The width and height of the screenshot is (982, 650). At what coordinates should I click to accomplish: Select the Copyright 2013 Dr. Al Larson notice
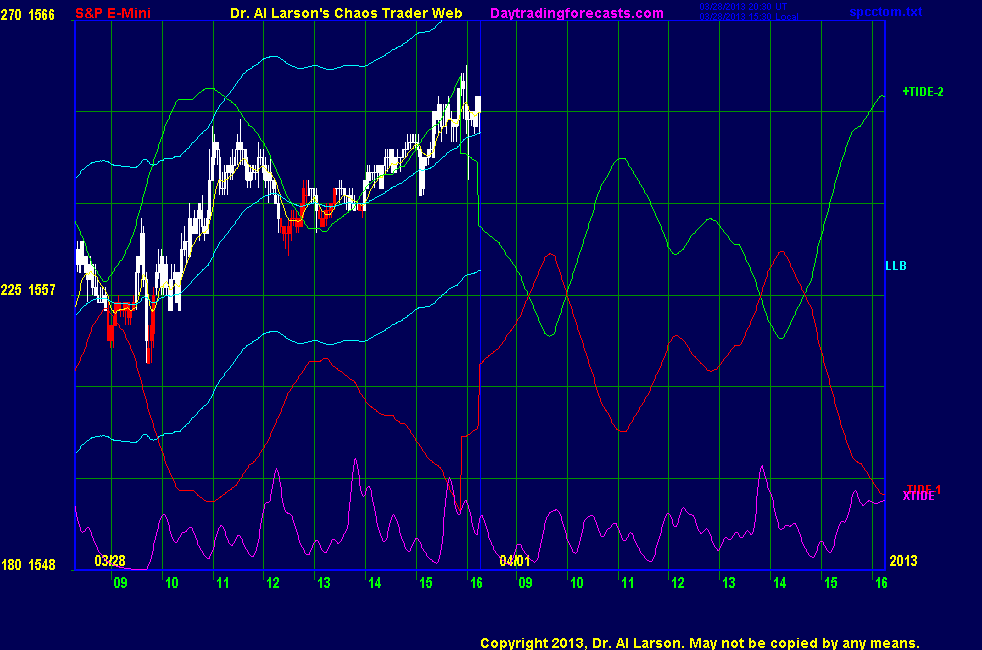(x=700, y=643)
